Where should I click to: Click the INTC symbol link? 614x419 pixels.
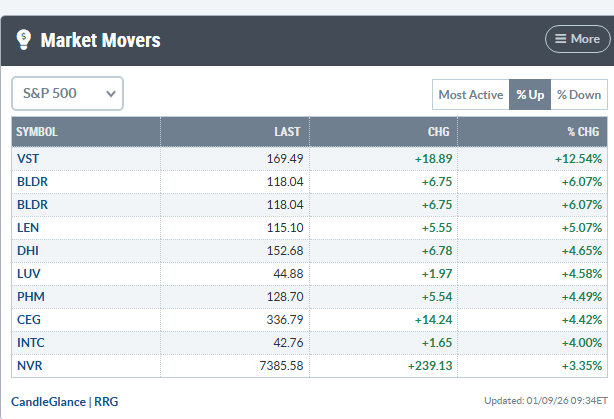point(29,342)
